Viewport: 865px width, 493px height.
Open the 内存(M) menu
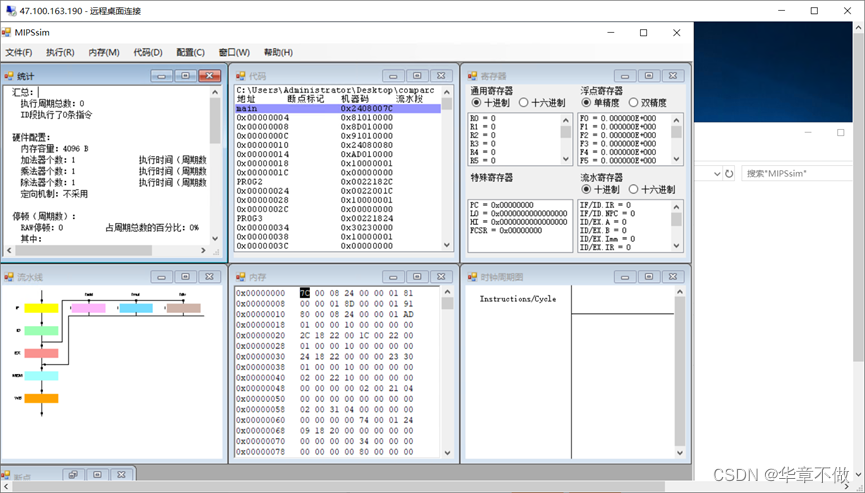pos(104,52)
